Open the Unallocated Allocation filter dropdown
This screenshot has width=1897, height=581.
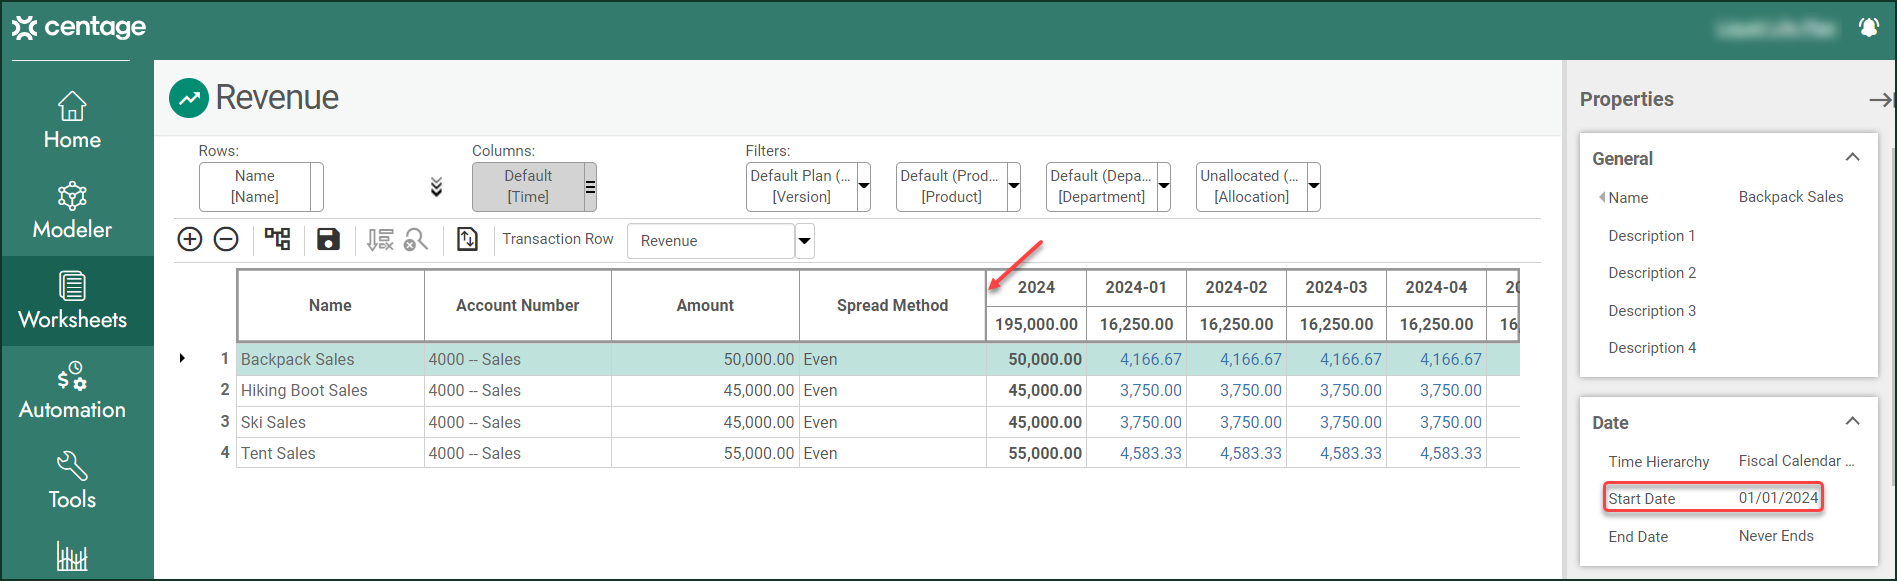point(1314,186)
